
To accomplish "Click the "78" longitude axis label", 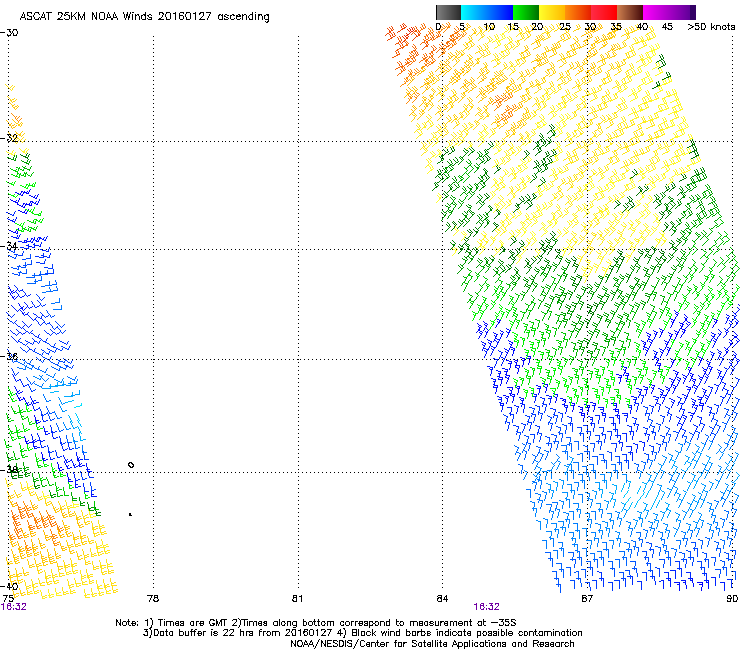I will [153, 599].
